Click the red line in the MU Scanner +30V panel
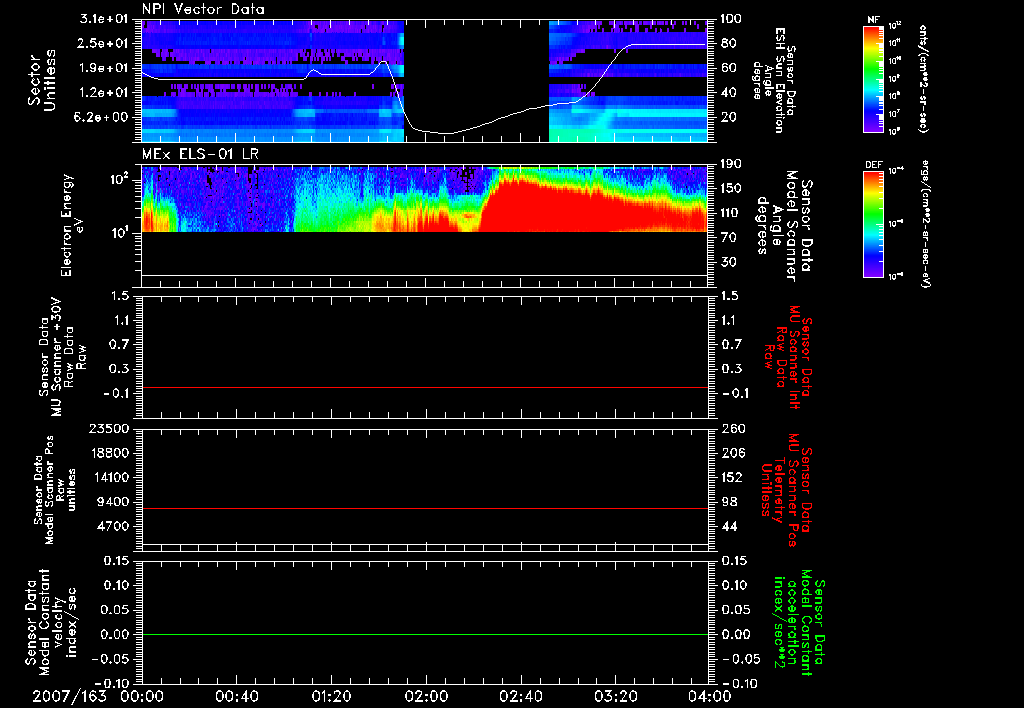Viewport: 1024px width, 708px height. point(424,387)
